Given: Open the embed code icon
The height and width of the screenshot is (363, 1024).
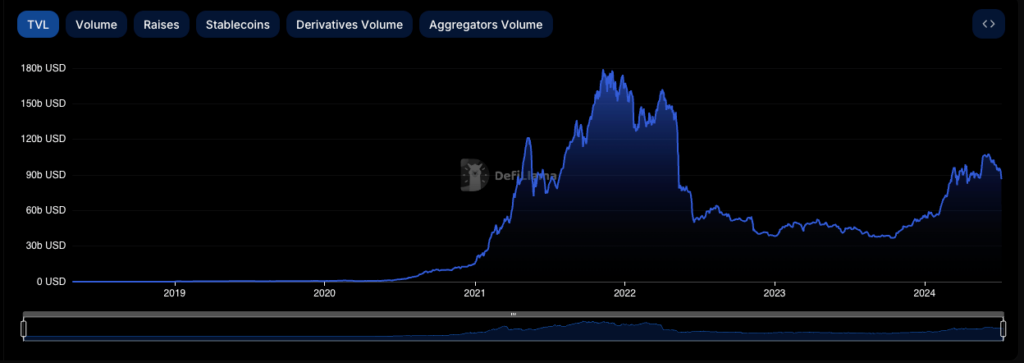Looking at the screenshot, I should pyautogui.click(x=988, y=24).
